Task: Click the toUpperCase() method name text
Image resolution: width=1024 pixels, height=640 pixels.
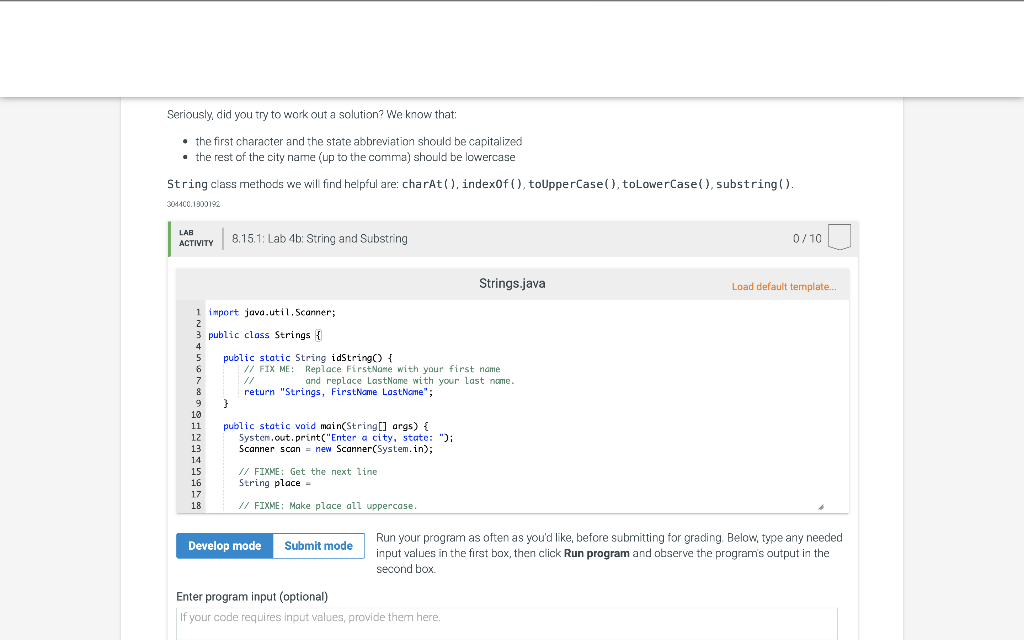Action: 572,184
